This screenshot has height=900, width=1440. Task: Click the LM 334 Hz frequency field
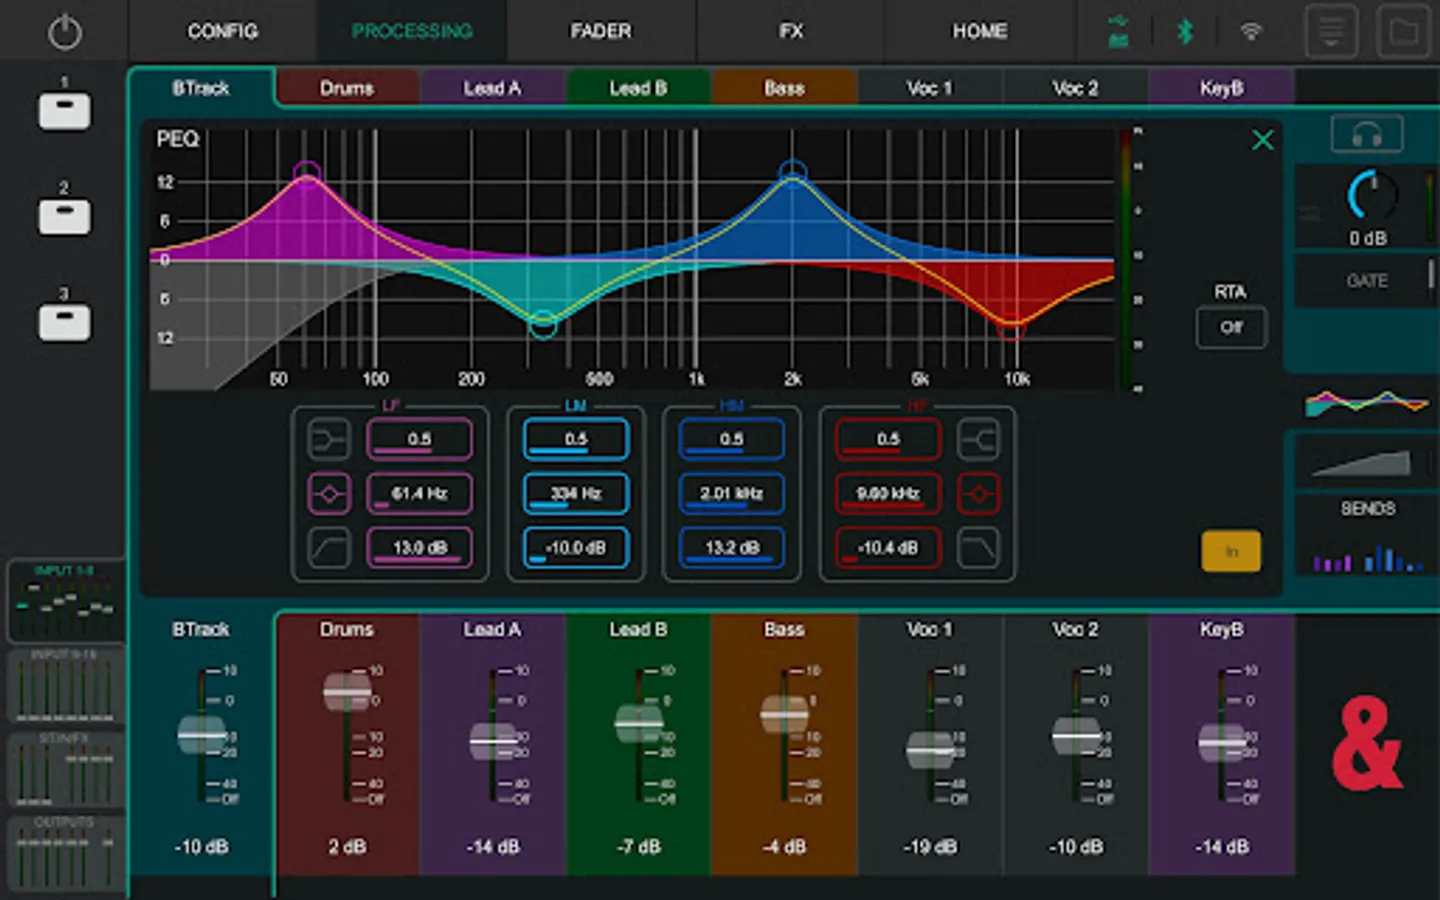(x=576, y=494)
